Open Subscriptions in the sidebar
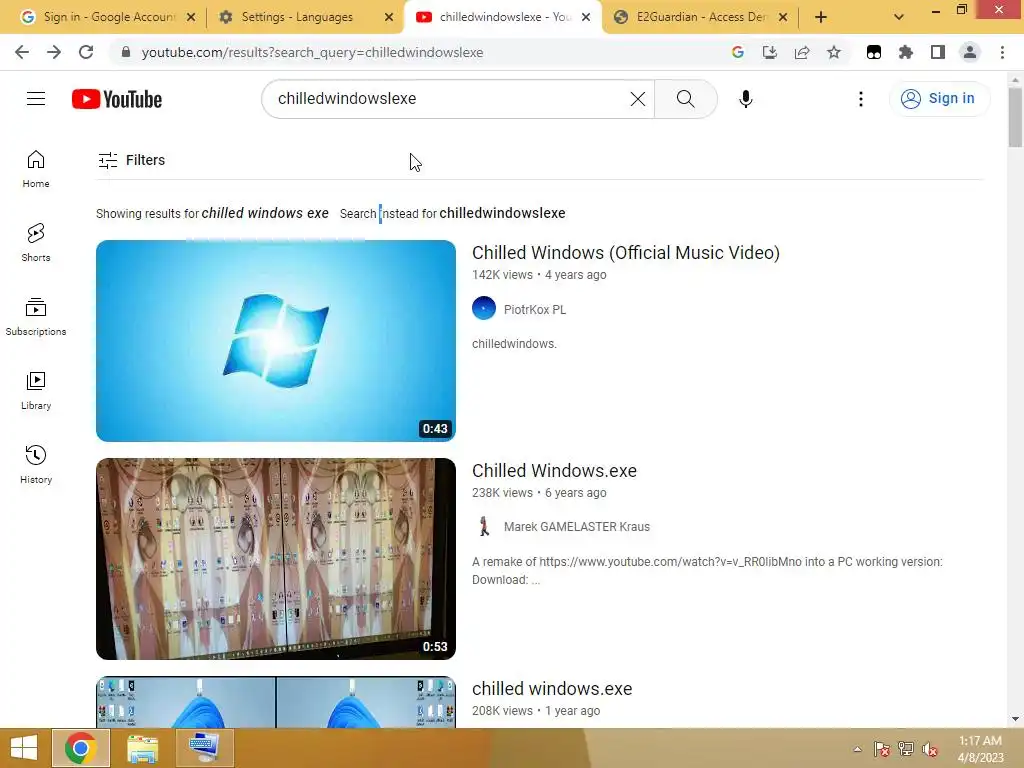This screenshot has height=768, width=1024. click(x=36, y=317)
